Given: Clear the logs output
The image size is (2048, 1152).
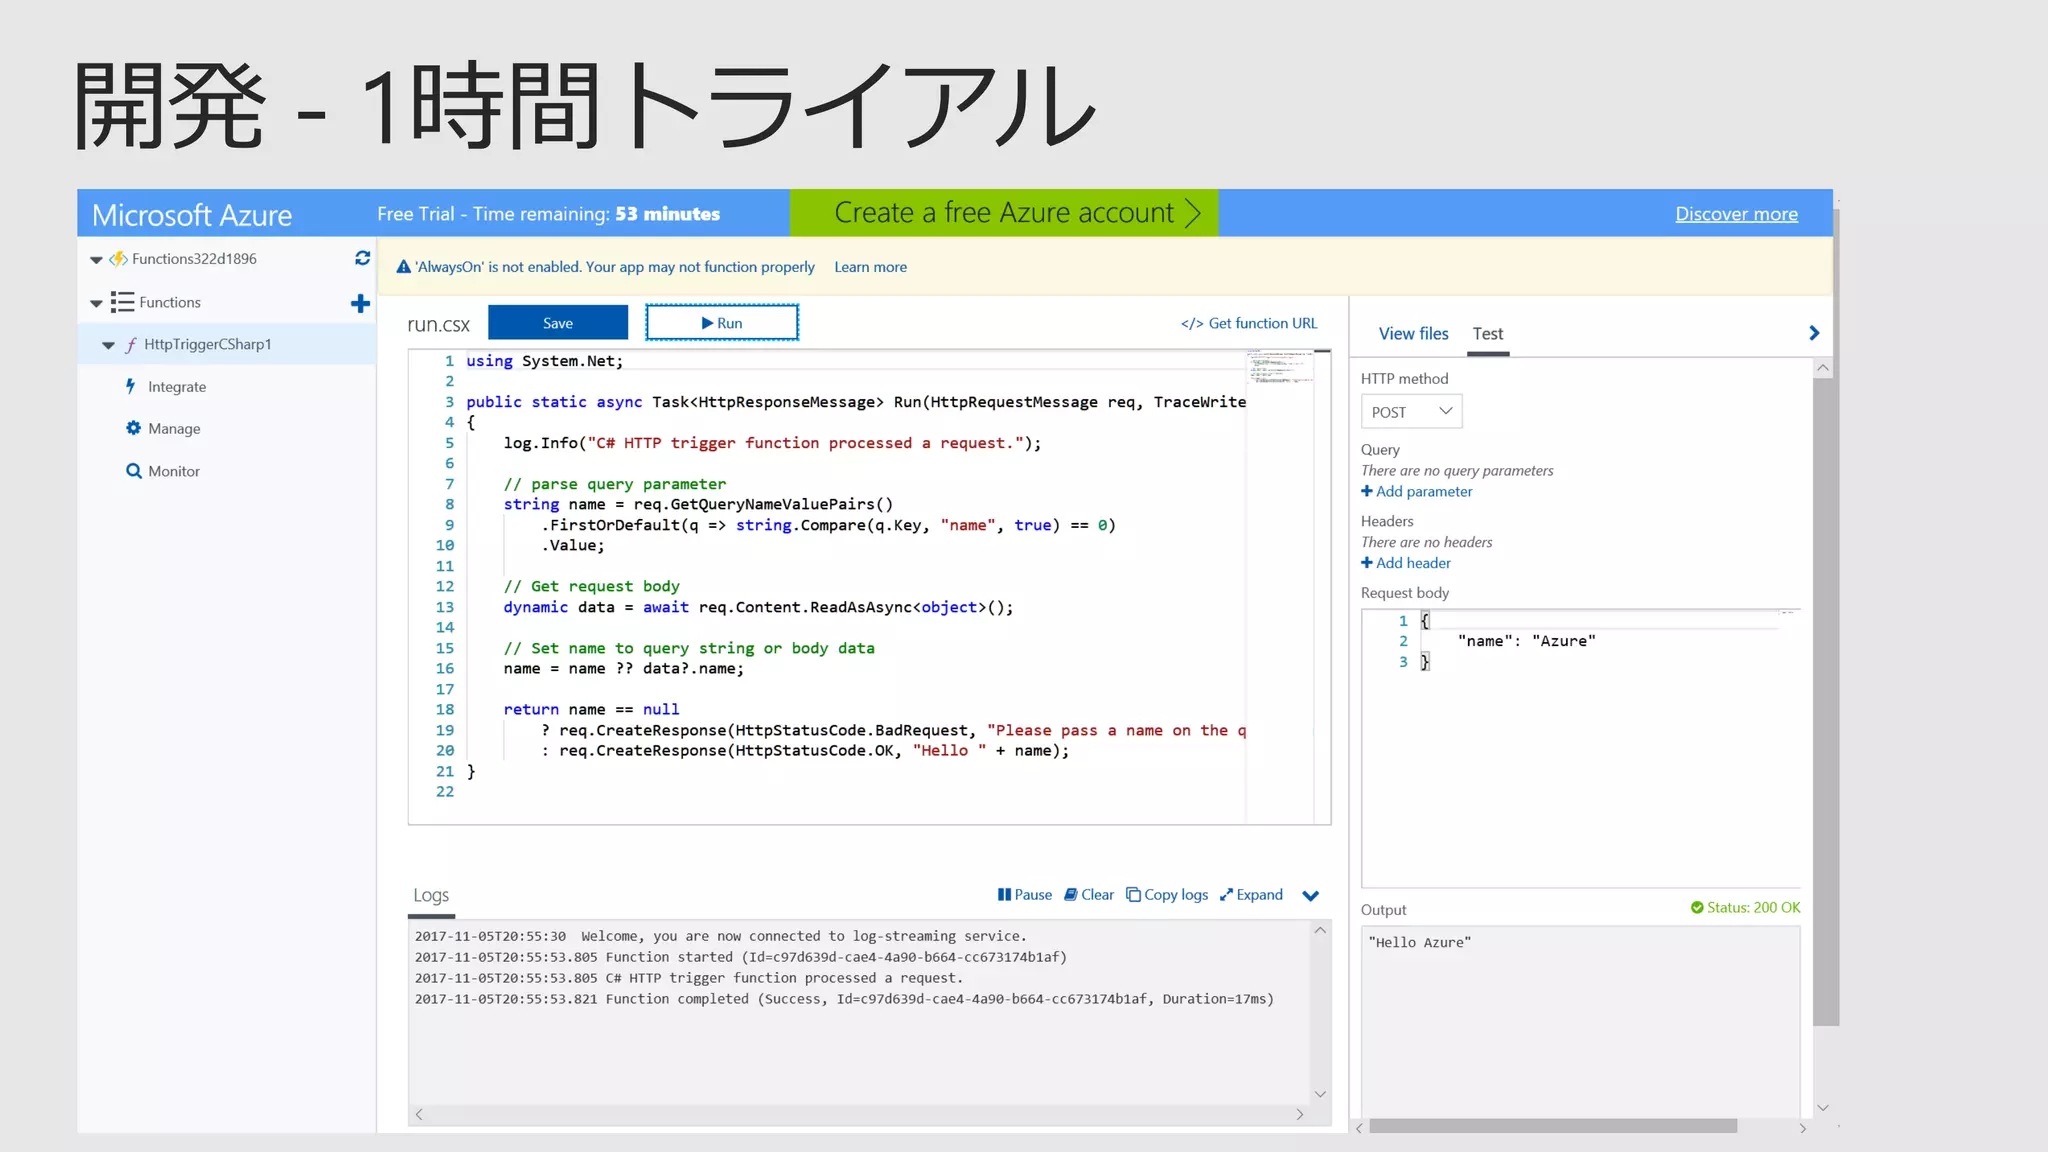Looking at the screenshot, I should tap(1088, 895).
